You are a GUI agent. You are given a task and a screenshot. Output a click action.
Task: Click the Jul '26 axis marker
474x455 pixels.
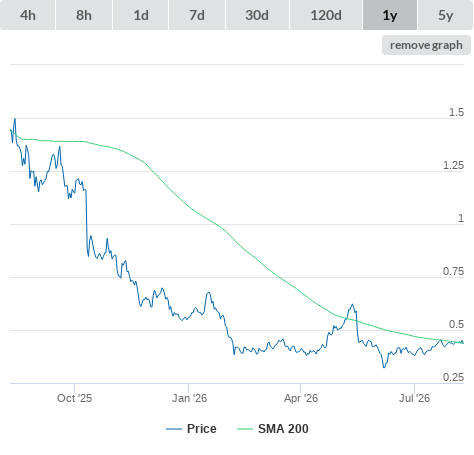pos(415,398)
